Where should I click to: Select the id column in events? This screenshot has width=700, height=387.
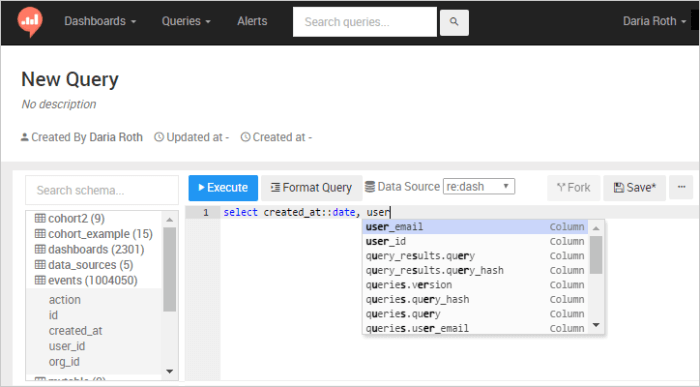[x=53, y=315]
